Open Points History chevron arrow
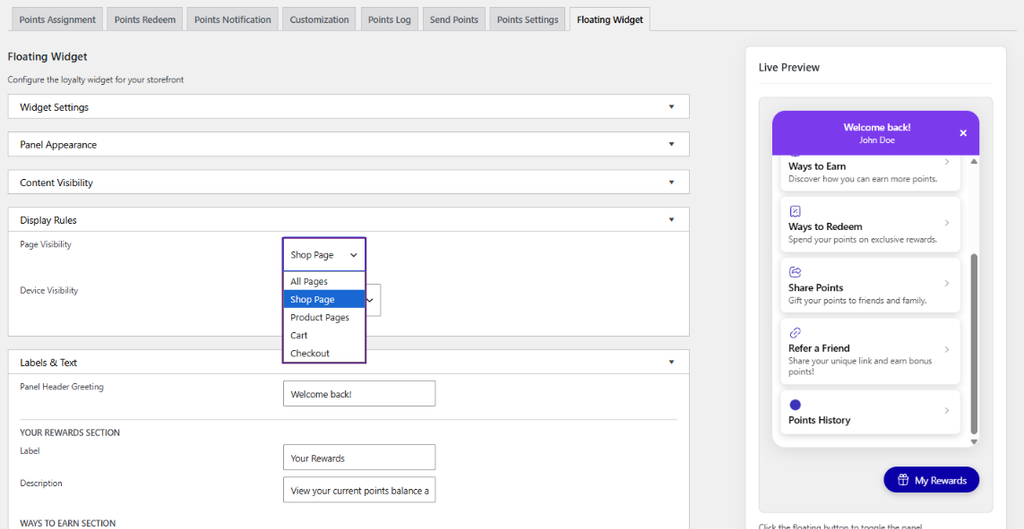1024x529 pixels. [x=947, y=411]
